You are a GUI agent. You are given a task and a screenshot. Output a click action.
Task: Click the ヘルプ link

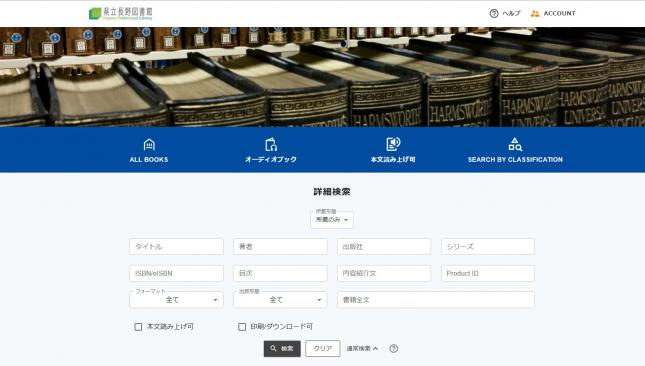pyautogui.click(x=511, y=14)
